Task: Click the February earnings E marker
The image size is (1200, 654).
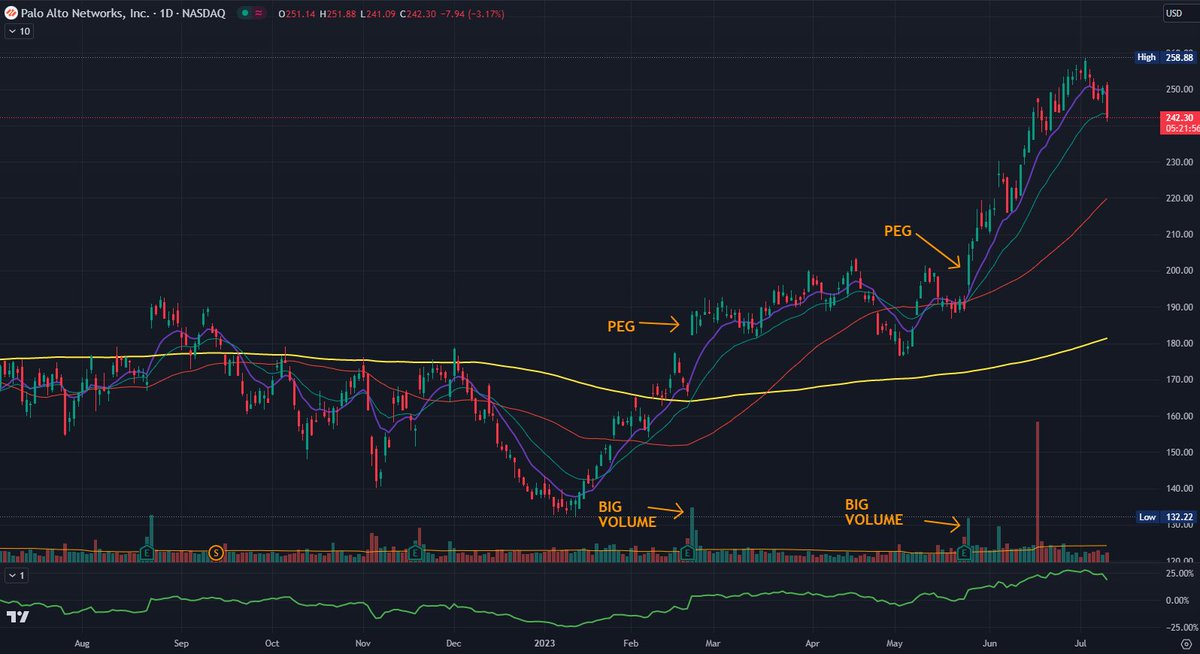Action: [686, 552]
